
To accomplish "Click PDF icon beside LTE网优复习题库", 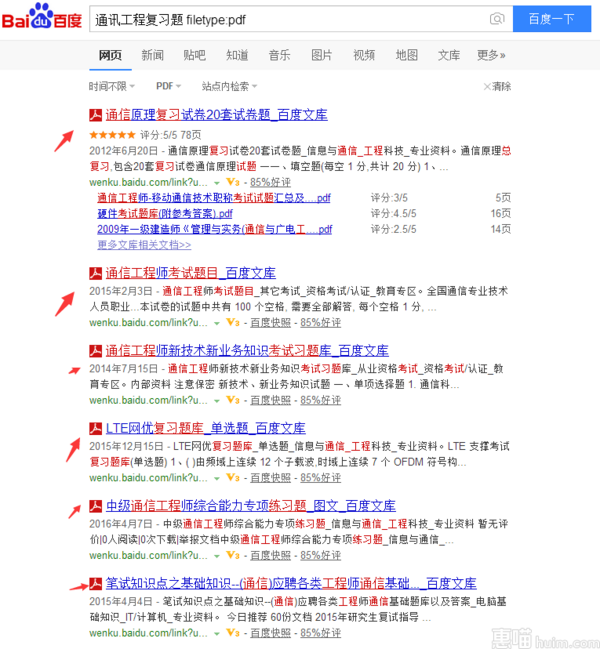I will click(96, 428).
